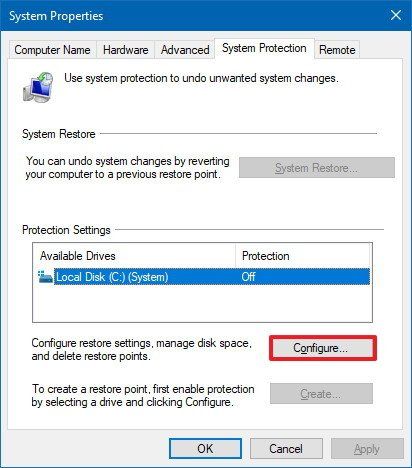Click the Create... restore point button
412x468 pixels.
tap(321, 394)
